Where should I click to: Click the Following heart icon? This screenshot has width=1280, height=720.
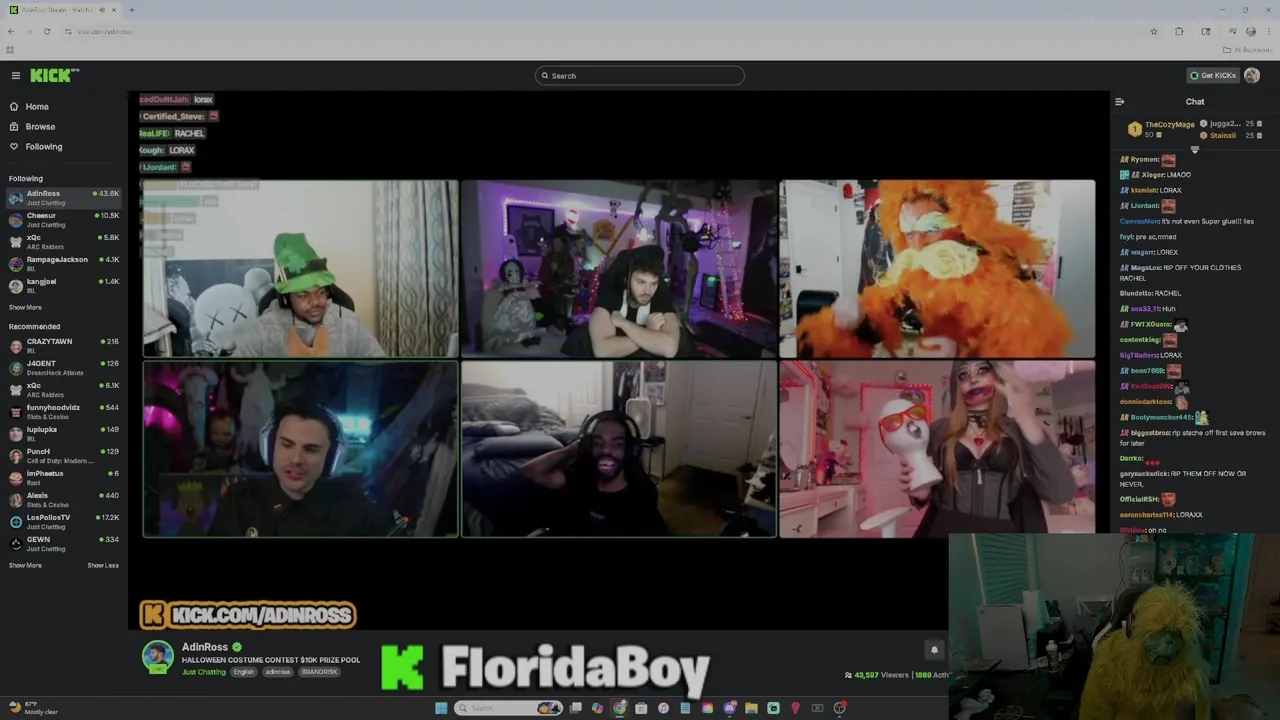pos(14,147)
